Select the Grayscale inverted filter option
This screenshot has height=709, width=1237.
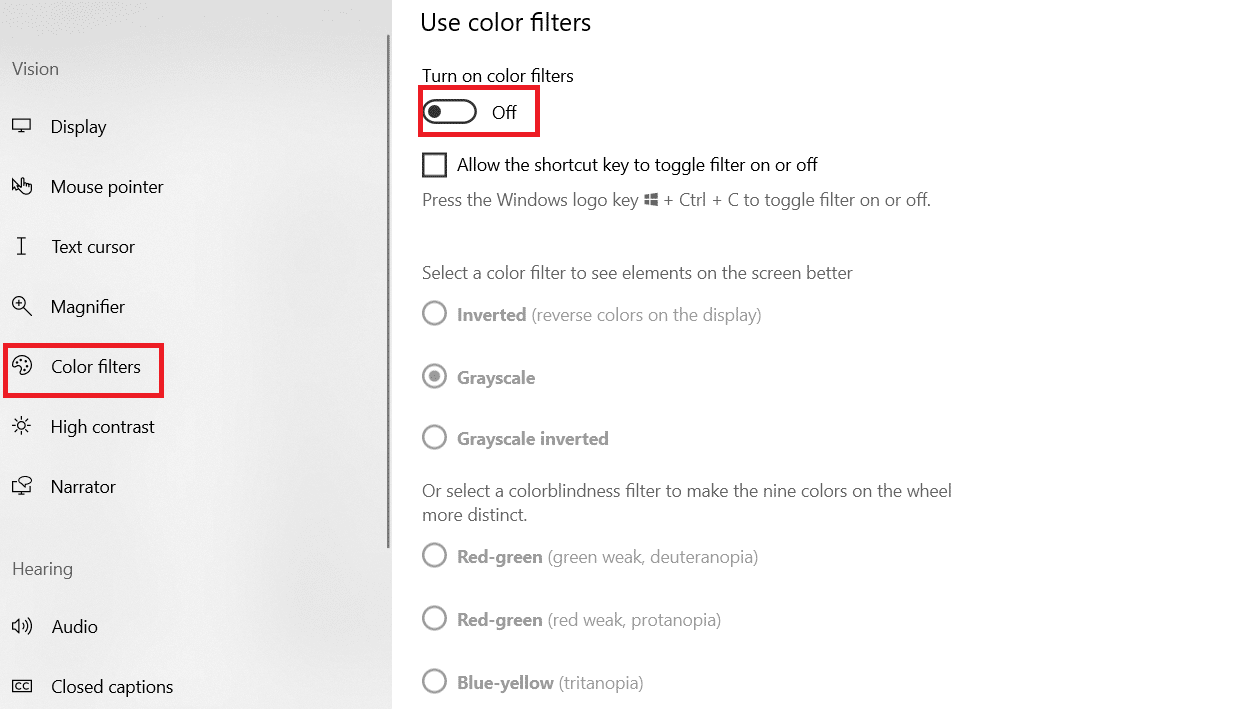(x=434, y=438)
